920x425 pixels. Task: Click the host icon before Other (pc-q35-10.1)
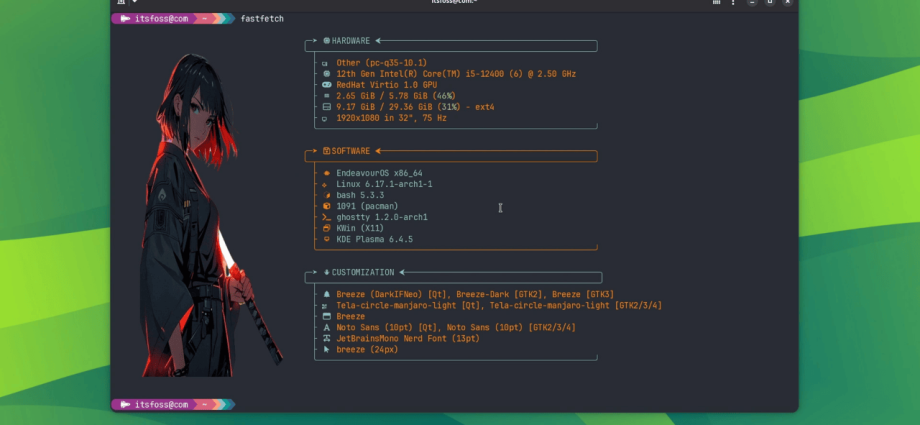[x=325, y=63]
